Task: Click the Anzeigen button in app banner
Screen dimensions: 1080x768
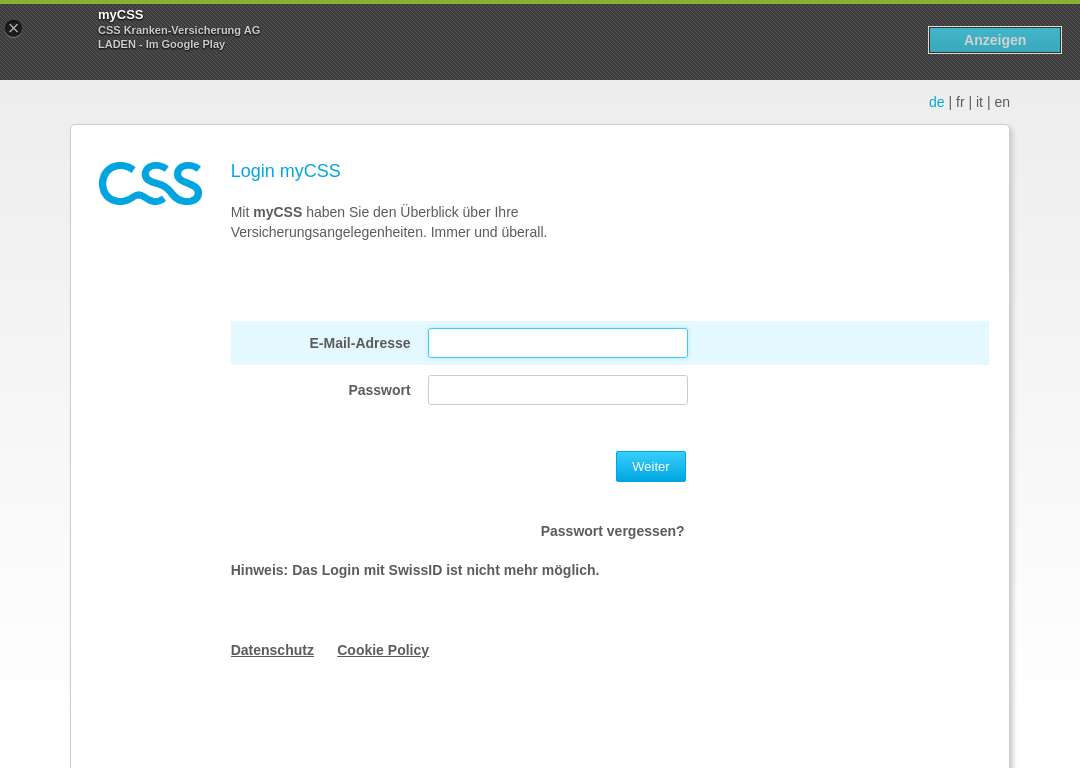Action: pos(995,40)
